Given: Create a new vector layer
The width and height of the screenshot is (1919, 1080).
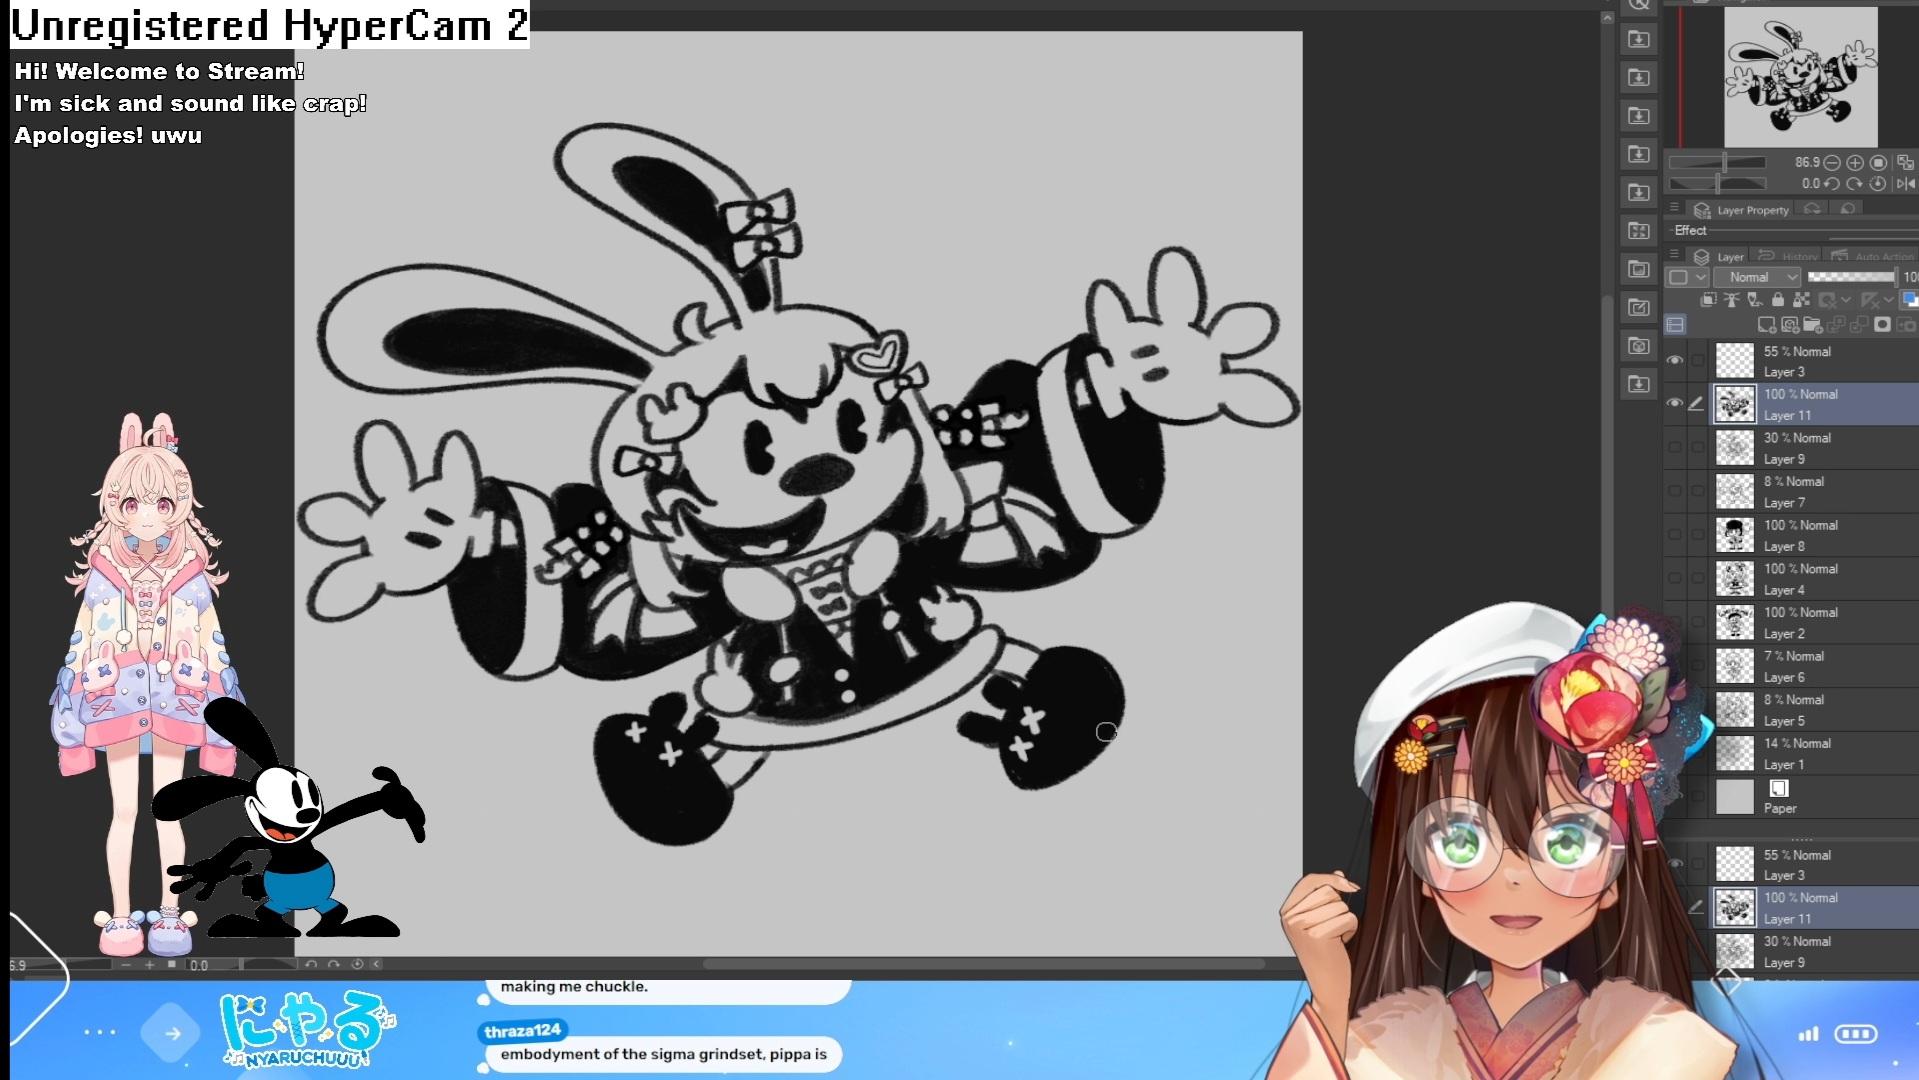Looking at the screenshot, I should tap(1790, 324).
